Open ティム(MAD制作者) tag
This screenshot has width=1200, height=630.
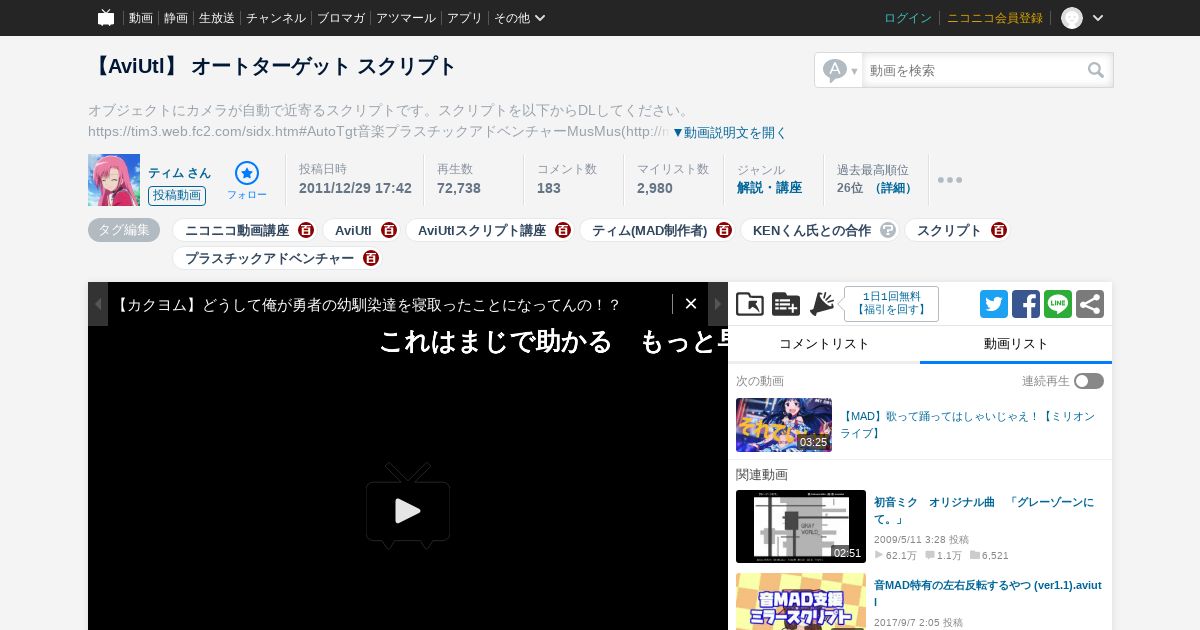pyautogui.click(x=649, y=230)
